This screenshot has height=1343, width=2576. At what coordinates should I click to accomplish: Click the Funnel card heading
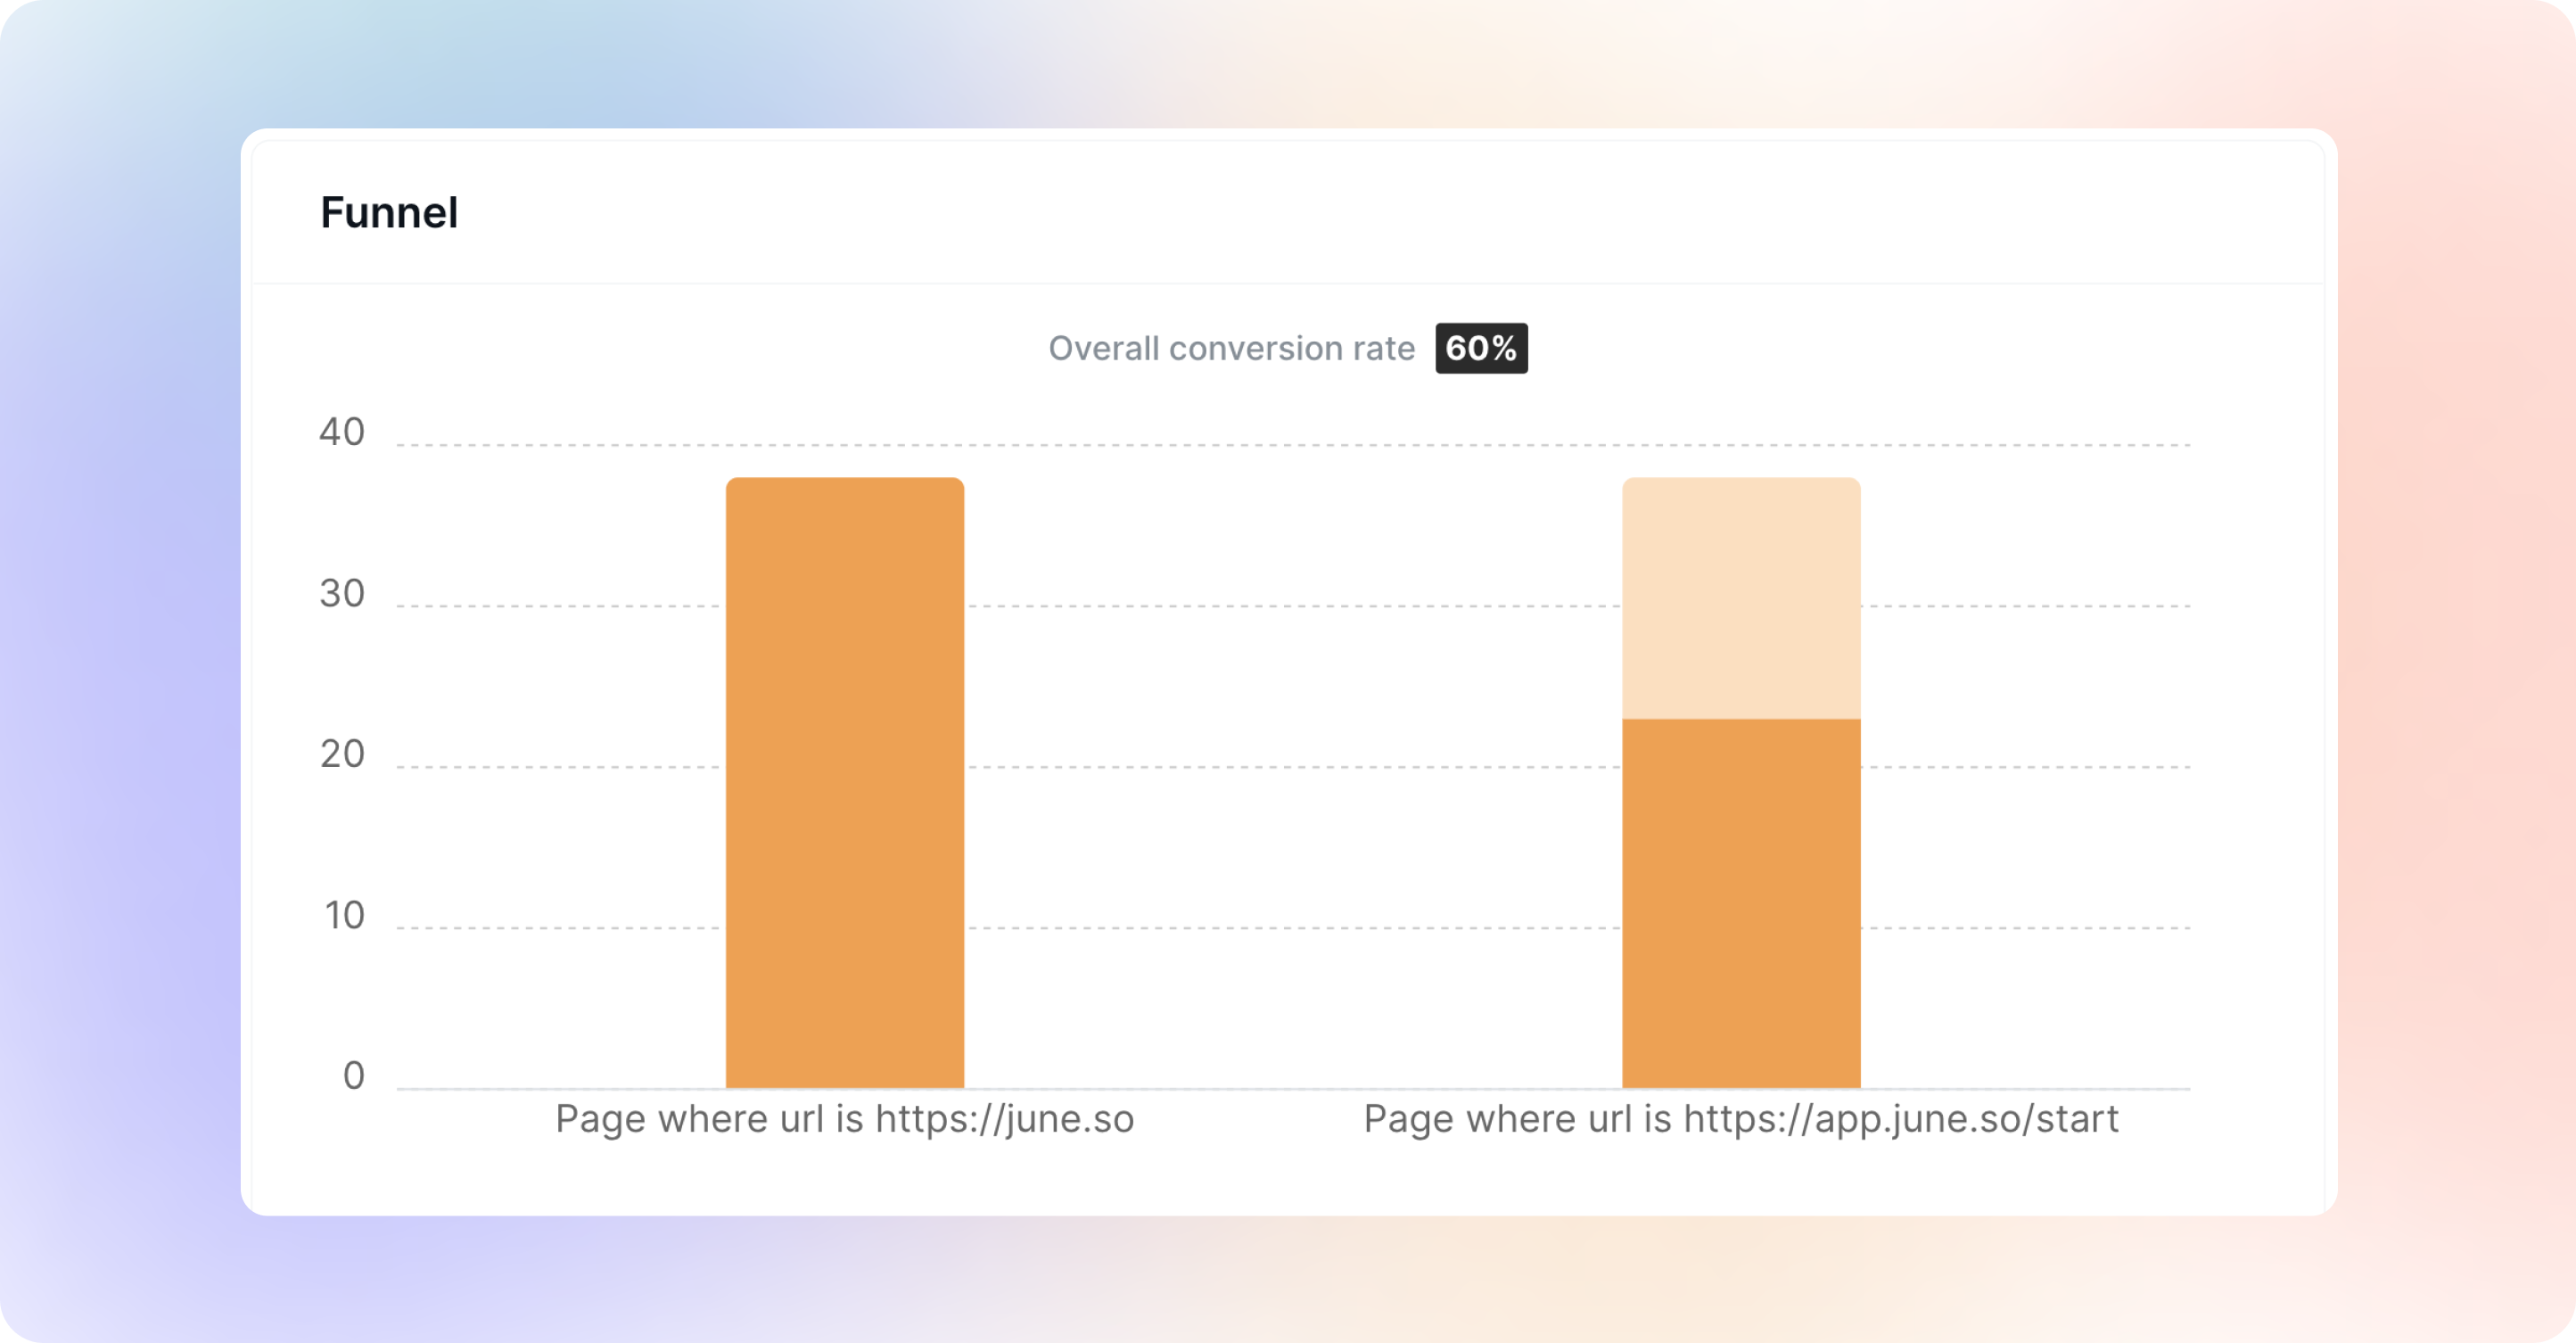point(389,213)
